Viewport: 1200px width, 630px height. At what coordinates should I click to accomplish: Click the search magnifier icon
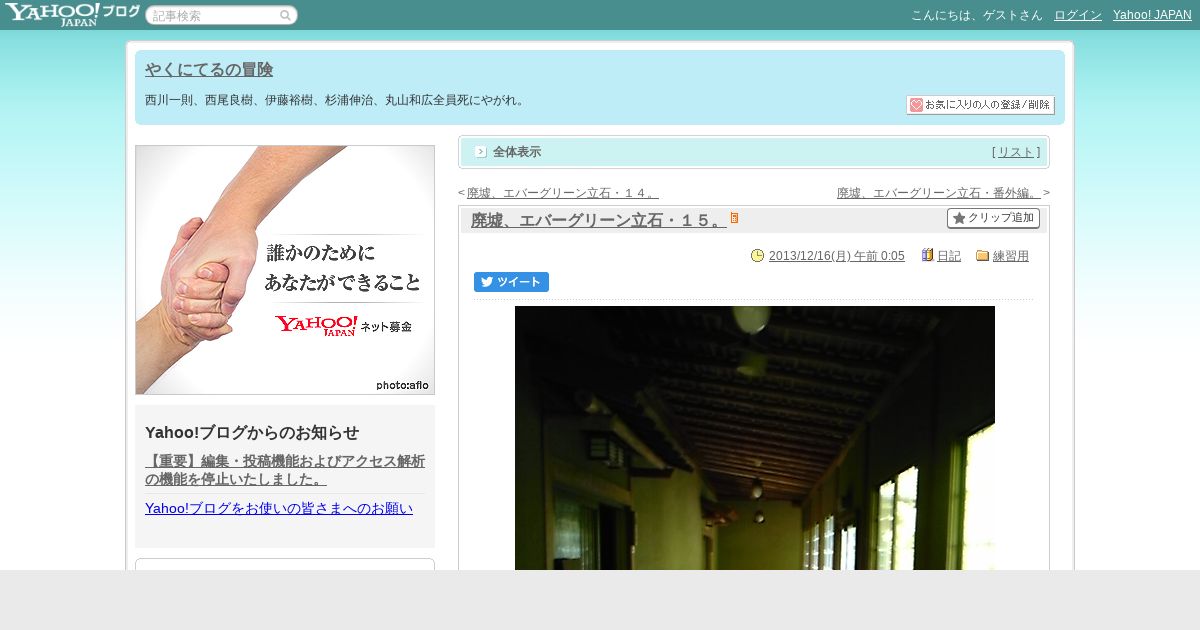point(285,15)
